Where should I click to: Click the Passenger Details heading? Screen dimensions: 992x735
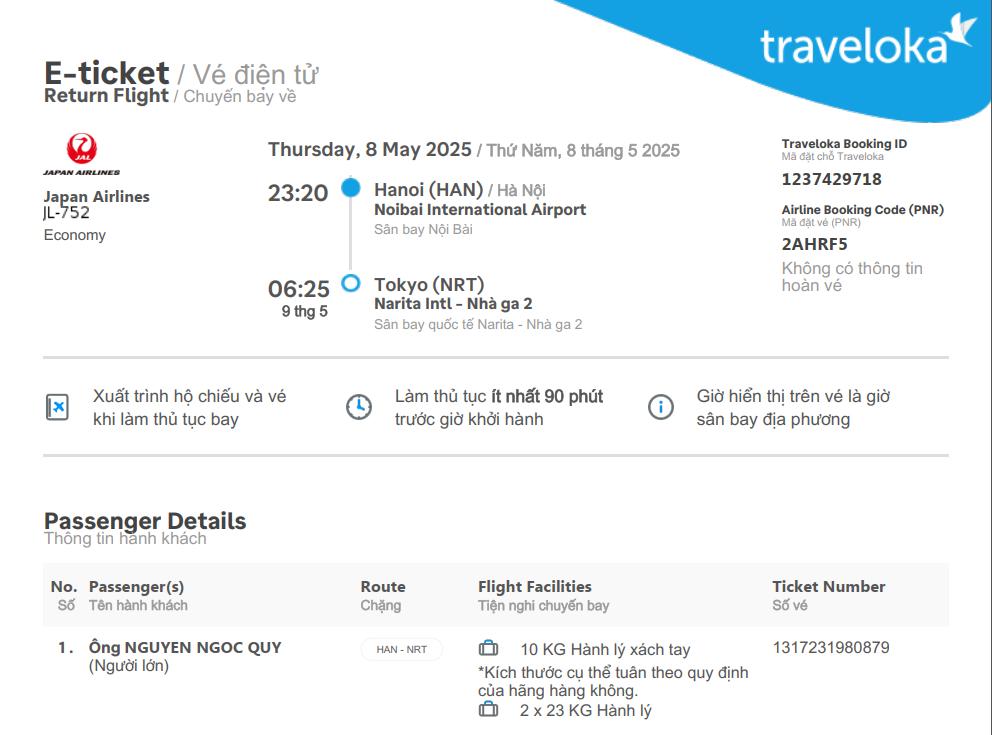coord(145,521)
